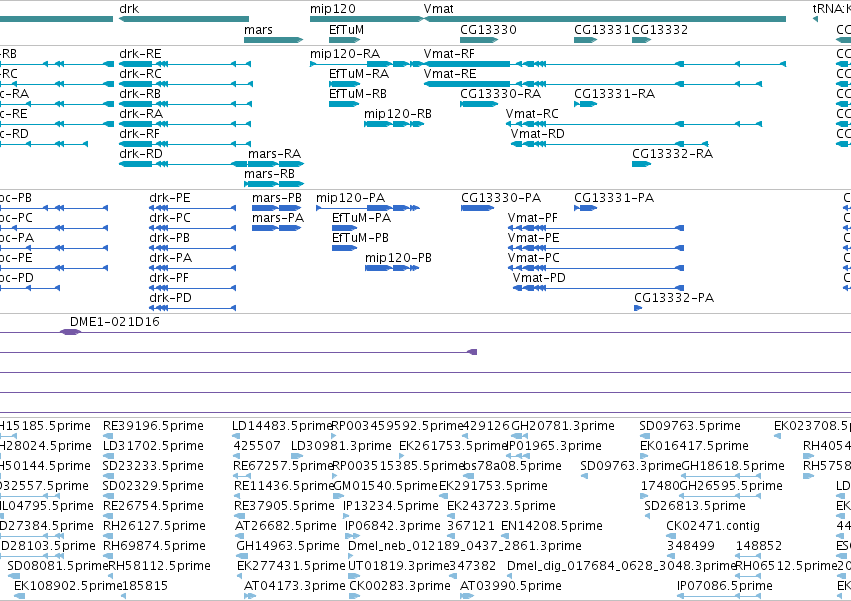
Task: Select the RE26754.5prime EST label
Action: (154, 507)
